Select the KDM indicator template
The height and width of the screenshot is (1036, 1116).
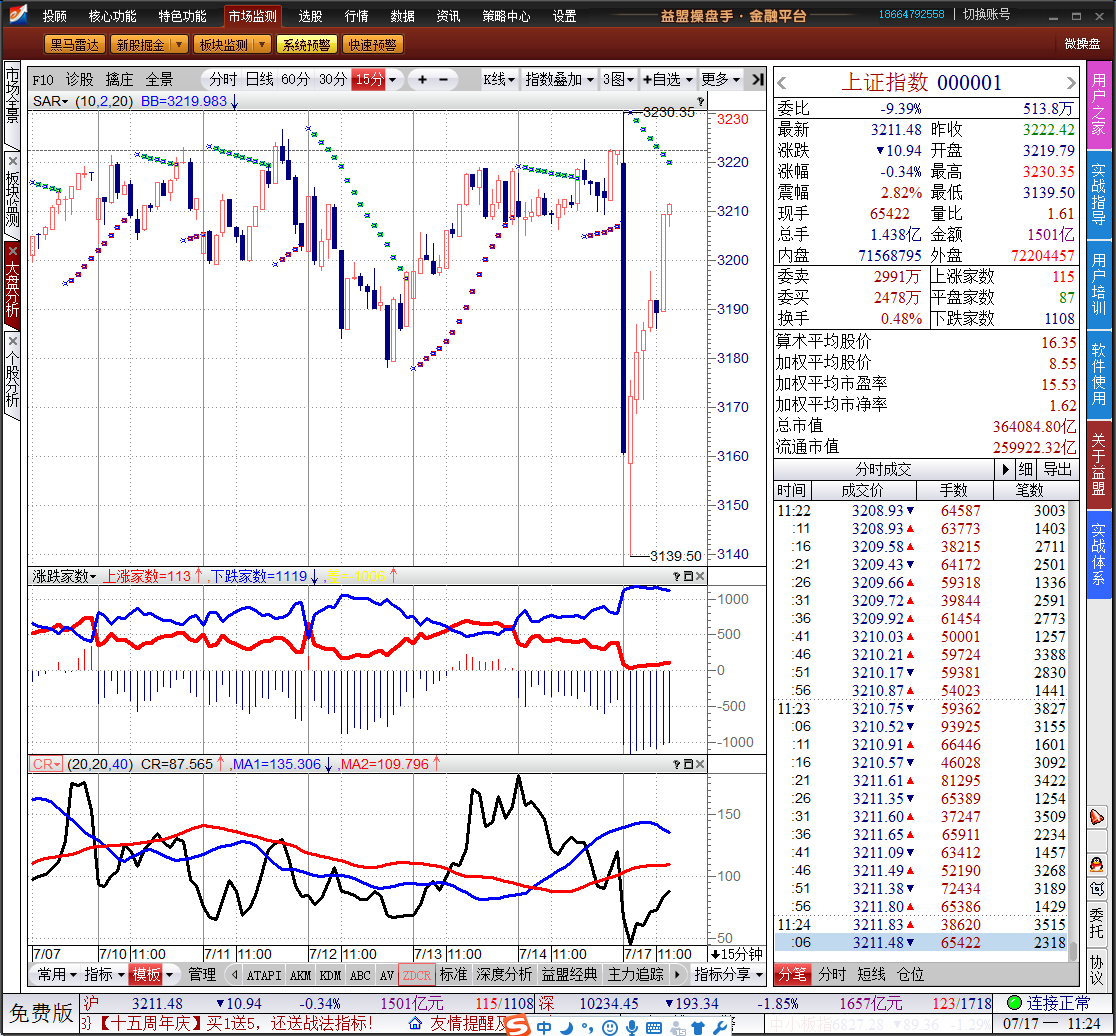330,975
